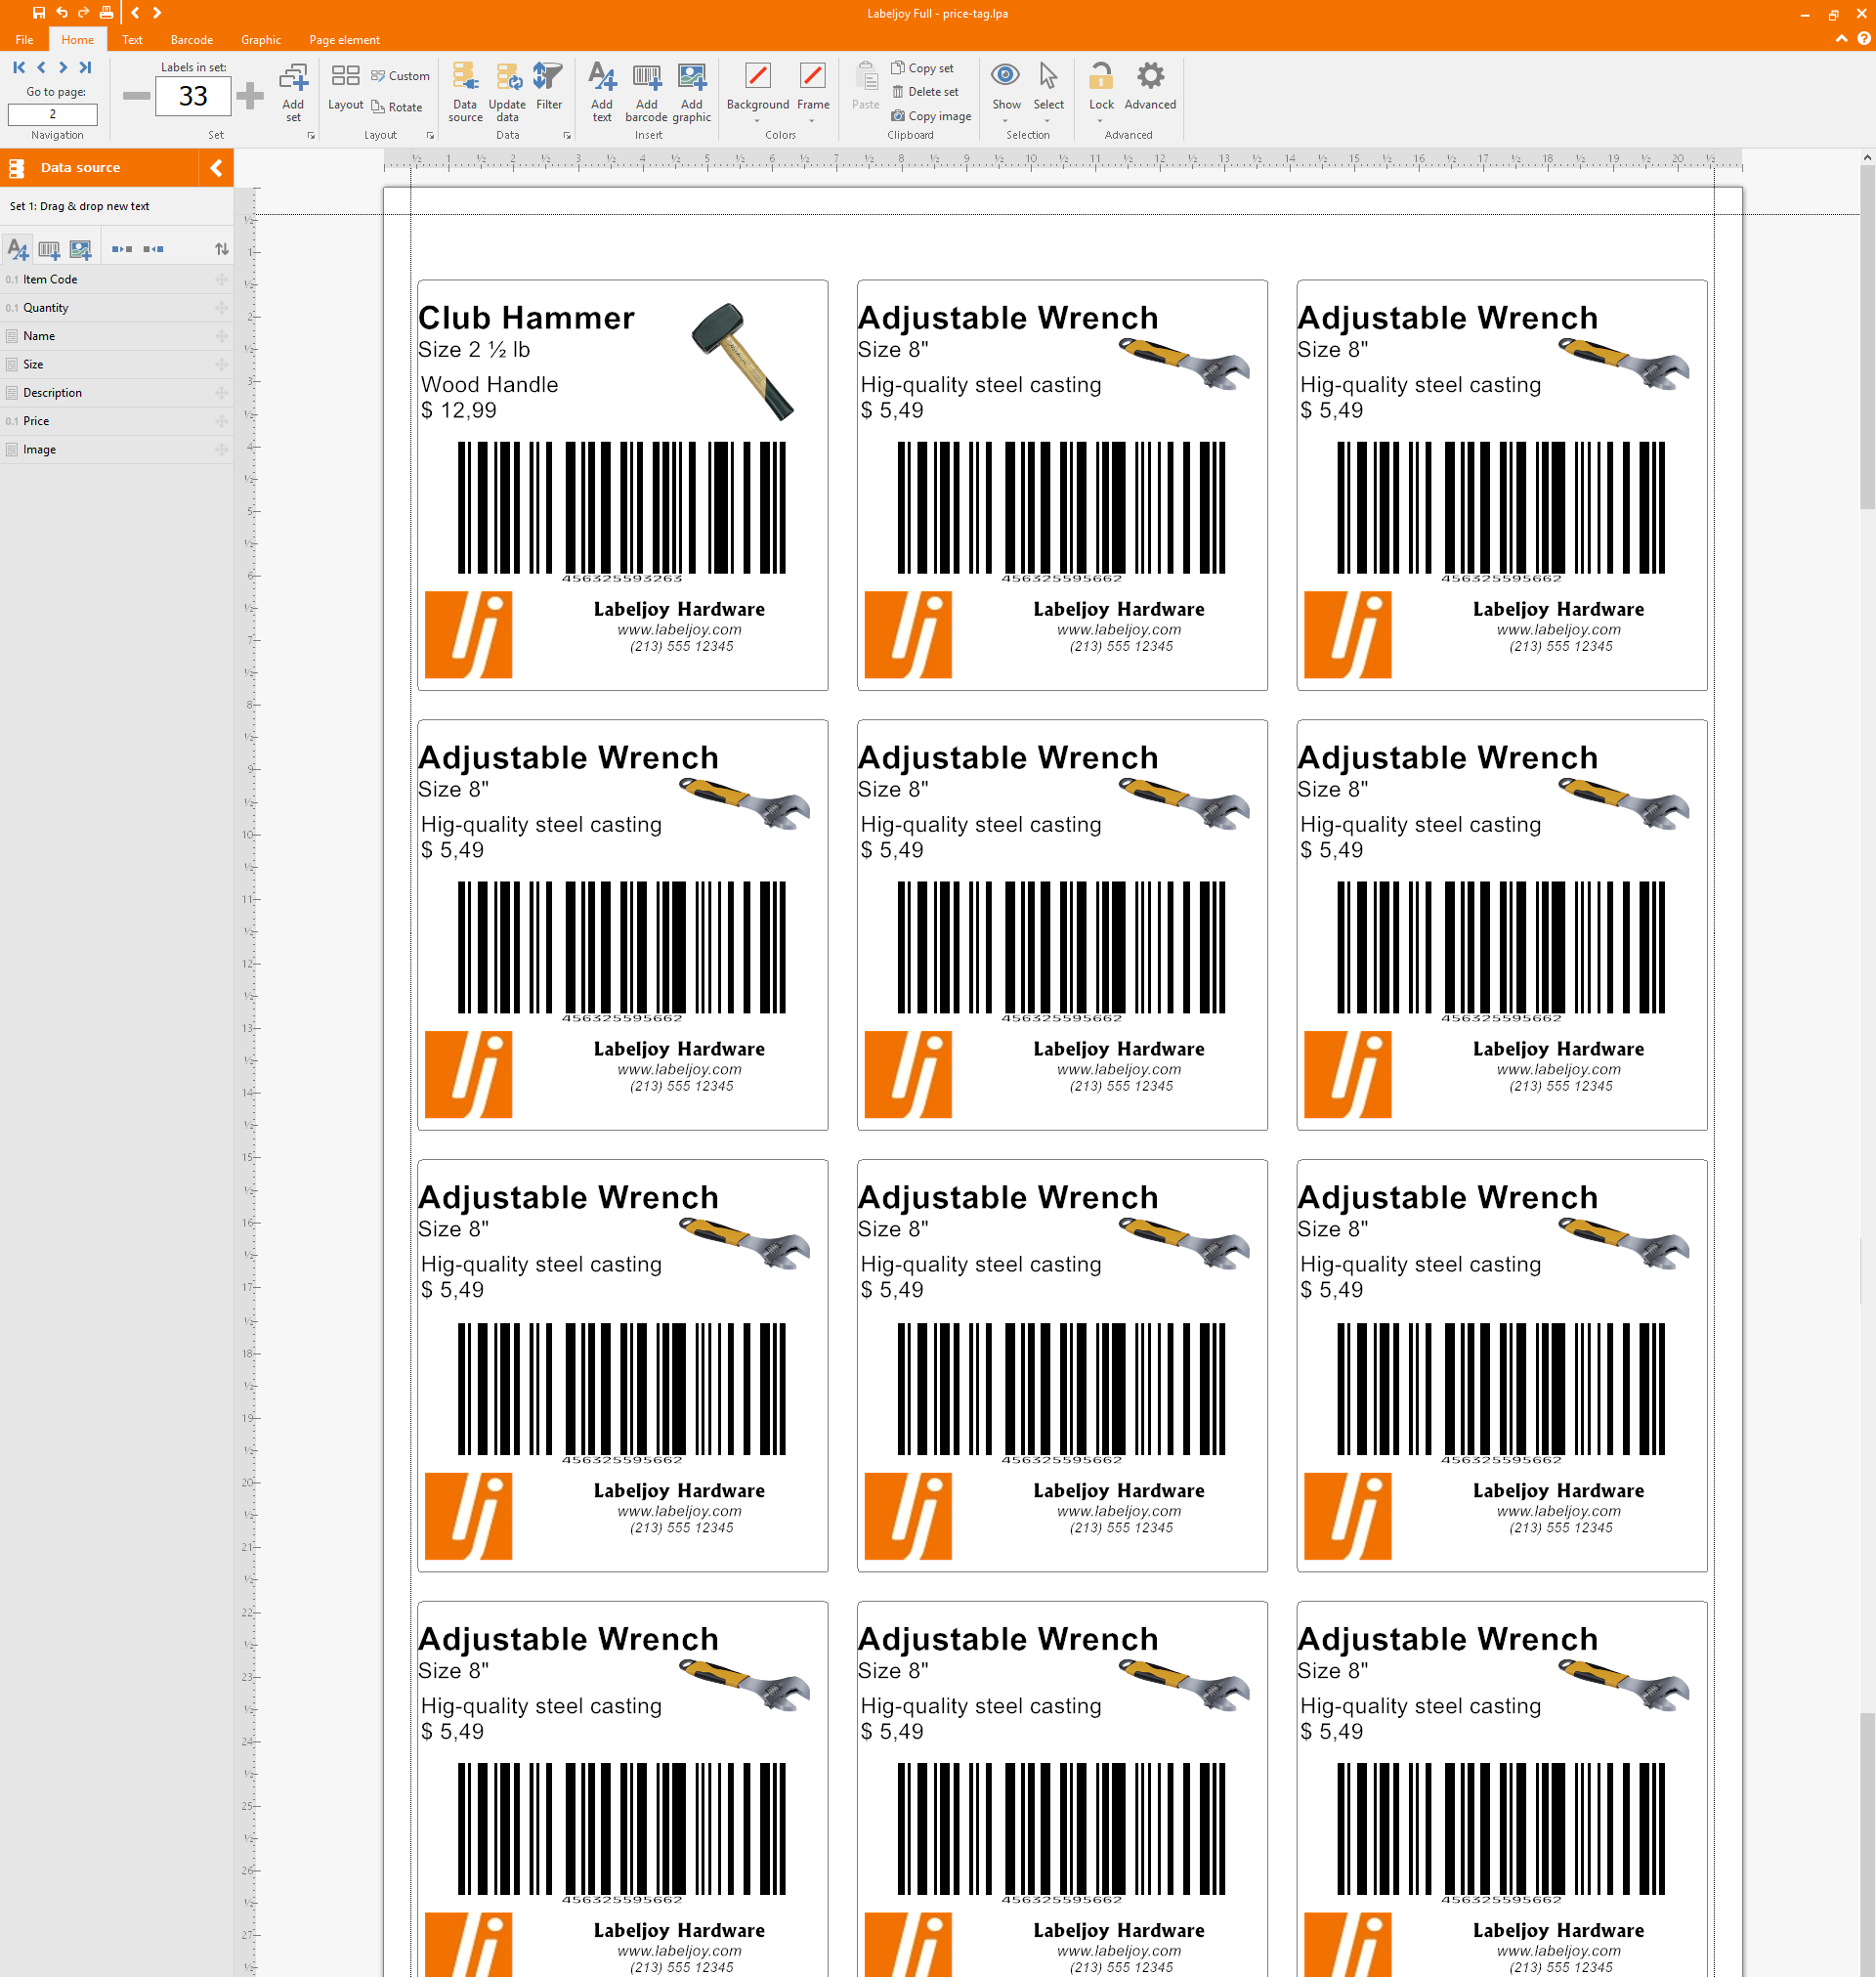Select the Image field
The height and width of the screenshot is (1977, 1876).
click(x=117, y=450)
